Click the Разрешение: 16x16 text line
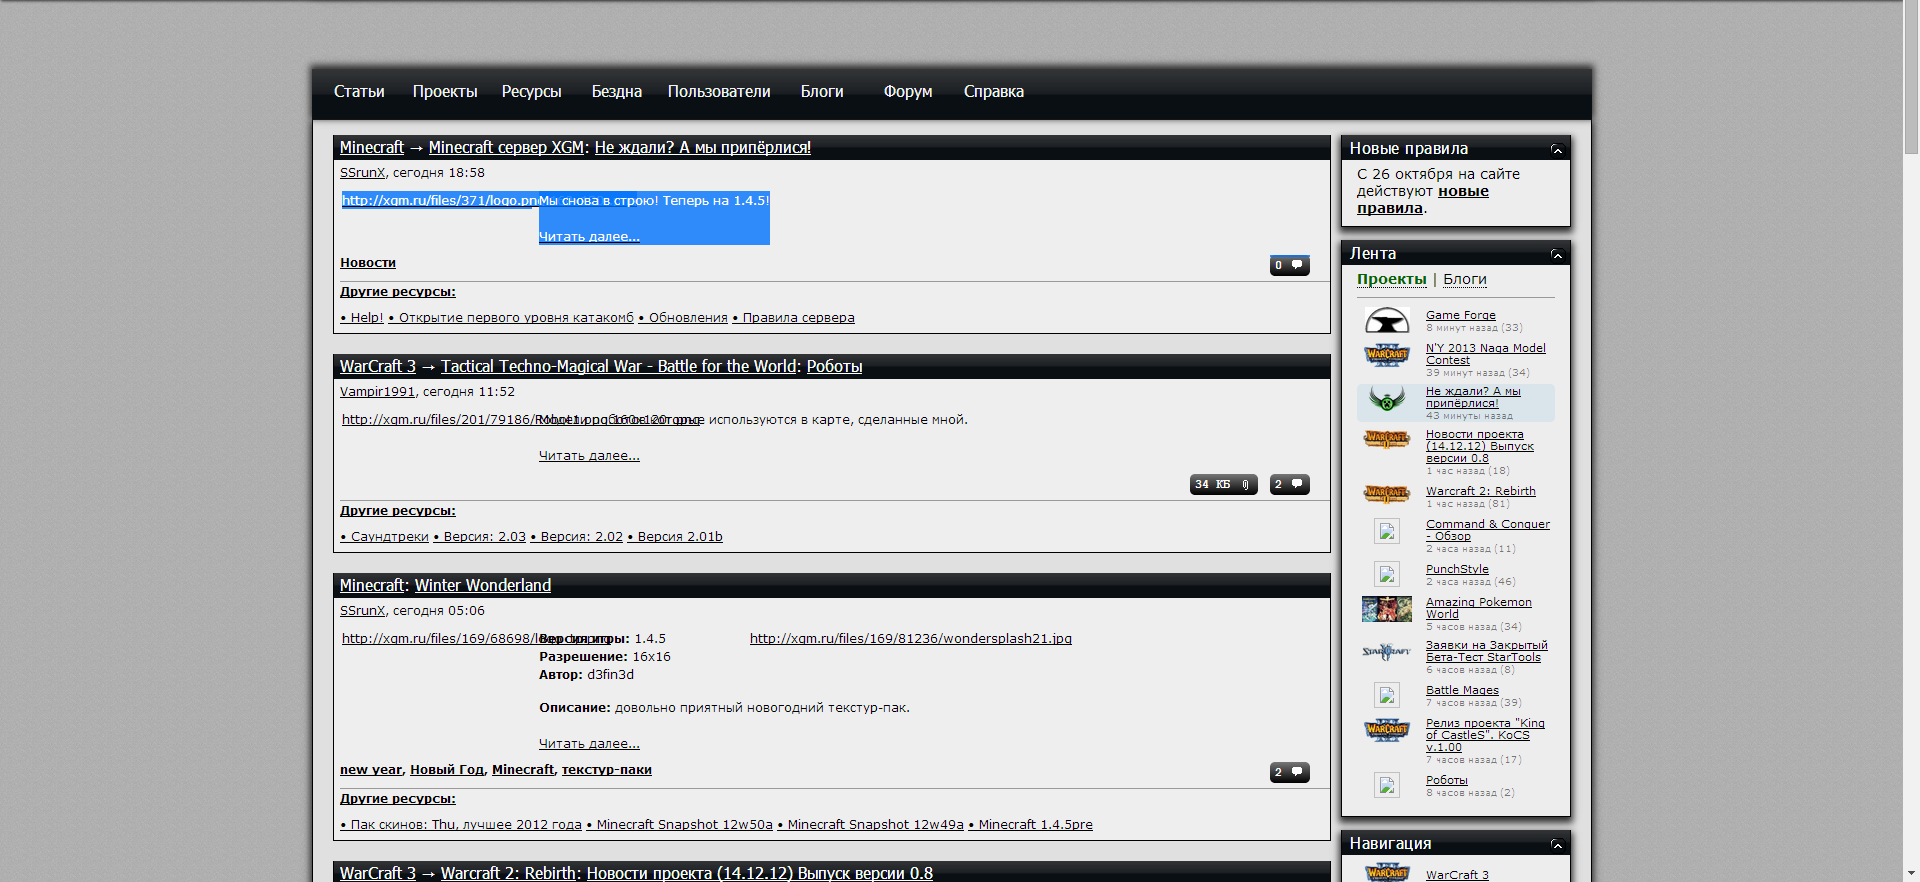The image size is (1920, 882). coord(605,657)
